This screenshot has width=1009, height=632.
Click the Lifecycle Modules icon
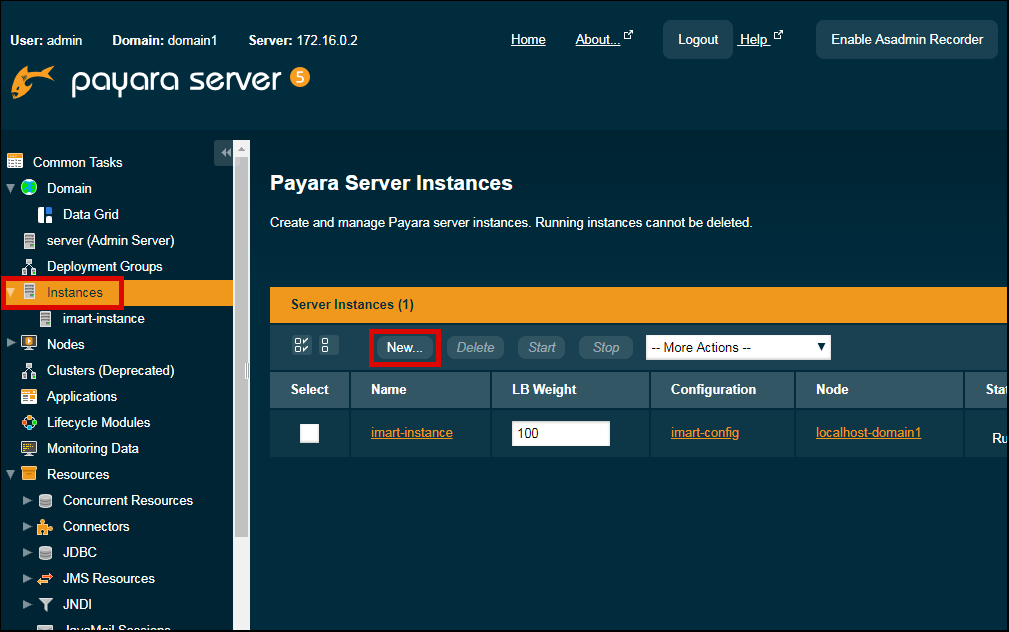(29, 423)
